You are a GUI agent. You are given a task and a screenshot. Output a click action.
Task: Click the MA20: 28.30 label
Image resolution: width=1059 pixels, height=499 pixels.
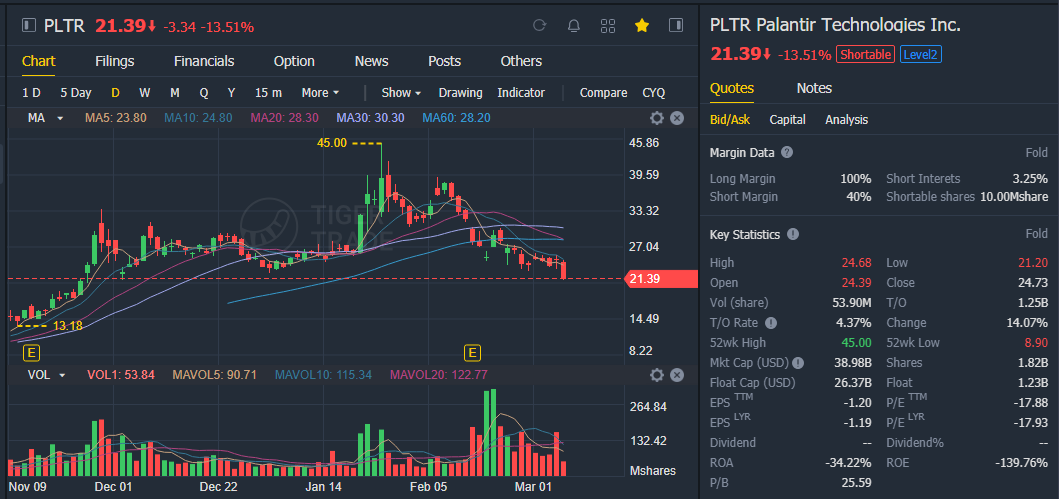(284, 118)
